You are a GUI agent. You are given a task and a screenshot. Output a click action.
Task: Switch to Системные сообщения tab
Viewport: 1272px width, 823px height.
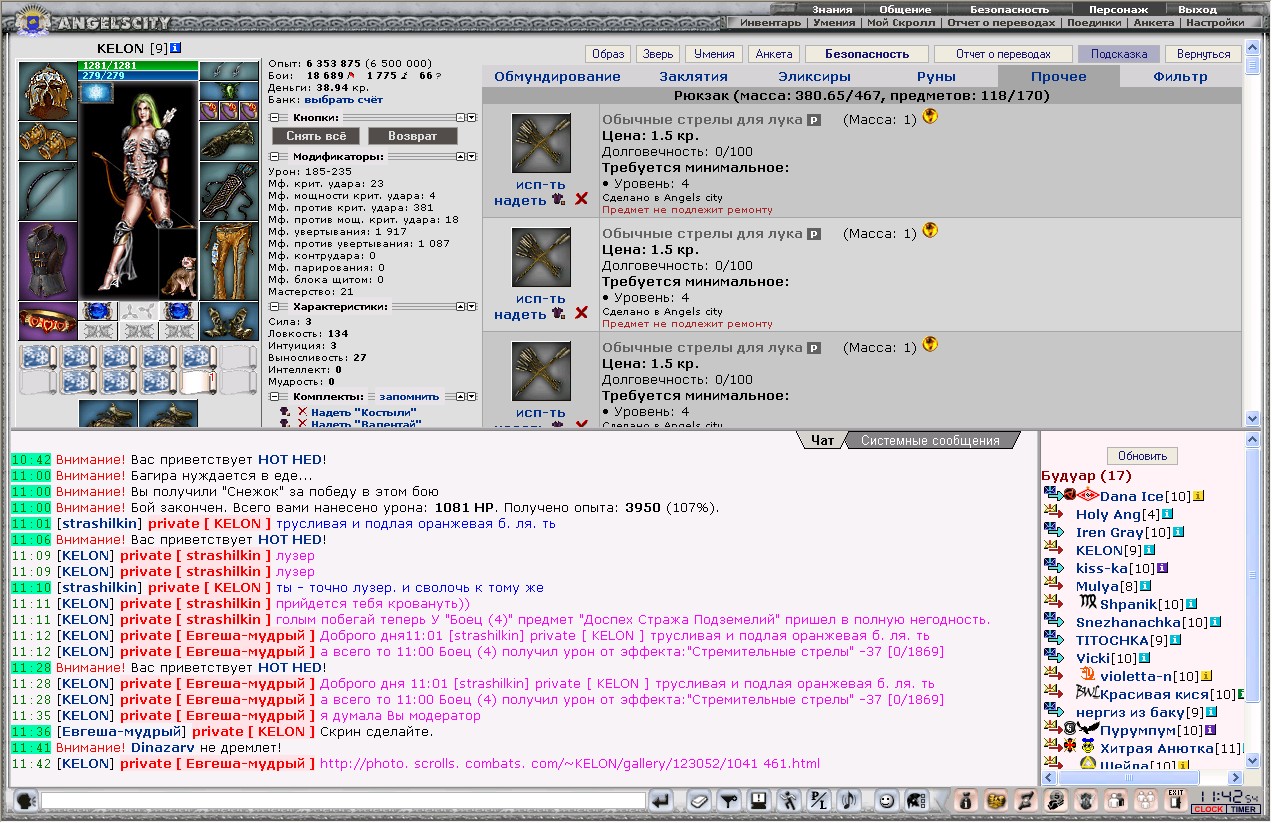(x=930, y=440)
